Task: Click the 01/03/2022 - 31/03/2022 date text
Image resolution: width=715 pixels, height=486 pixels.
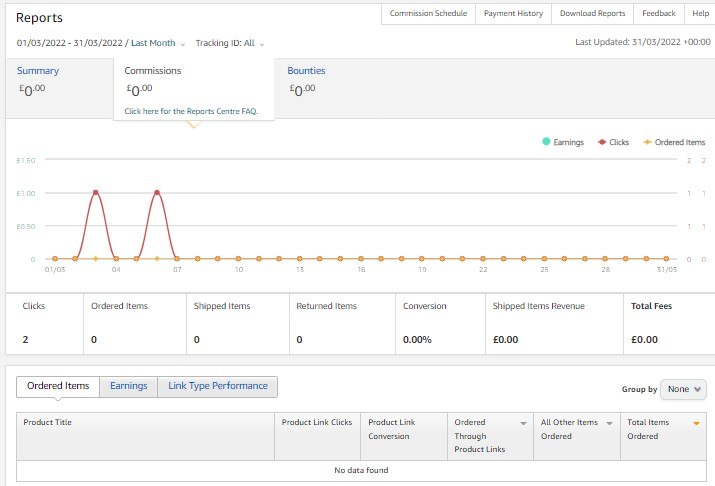Action: 70,43
